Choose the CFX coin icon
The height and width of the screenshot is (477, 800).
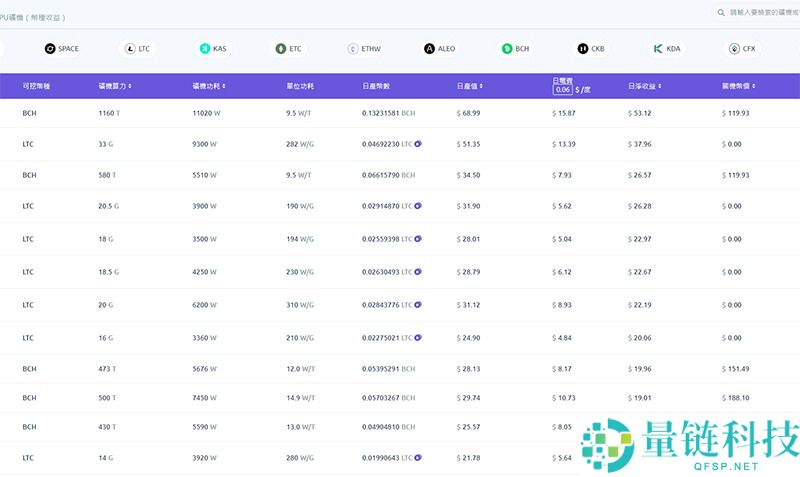tap(735, 48)
